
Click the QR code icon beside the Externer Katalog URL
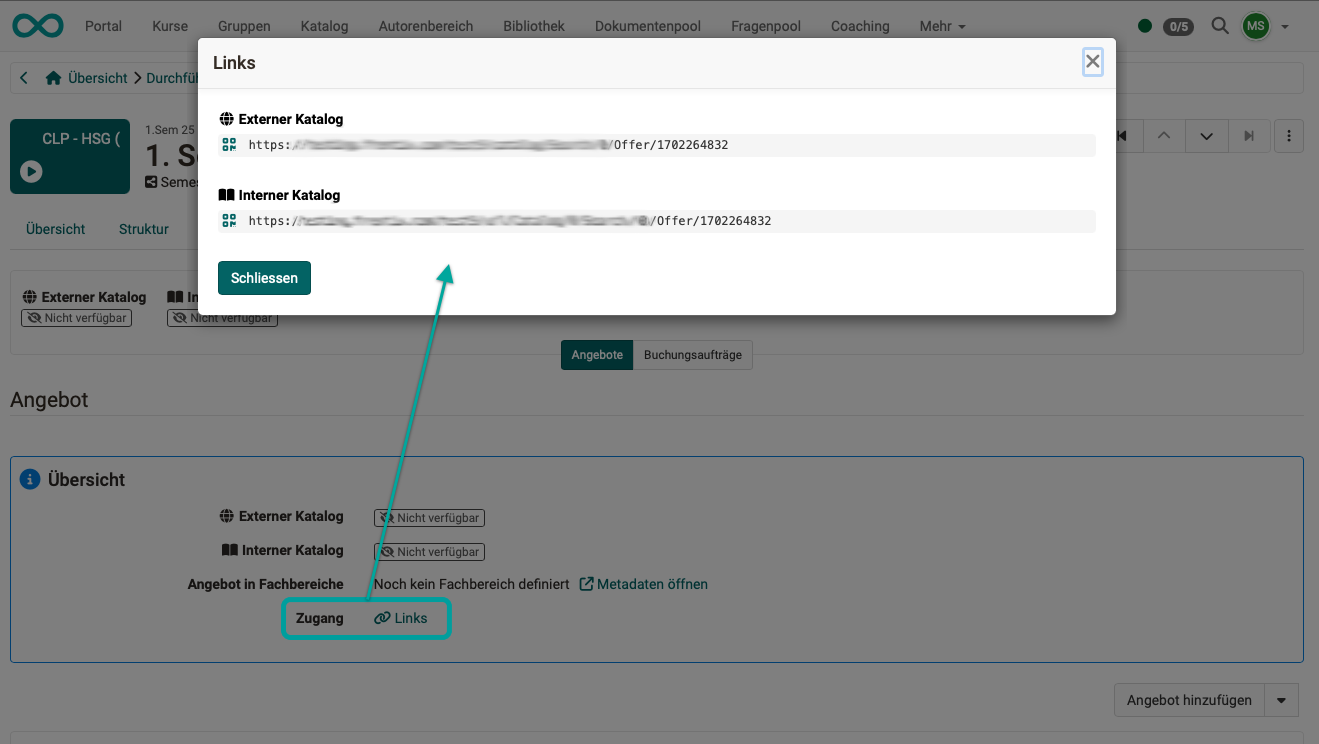[x=229, y=144]
